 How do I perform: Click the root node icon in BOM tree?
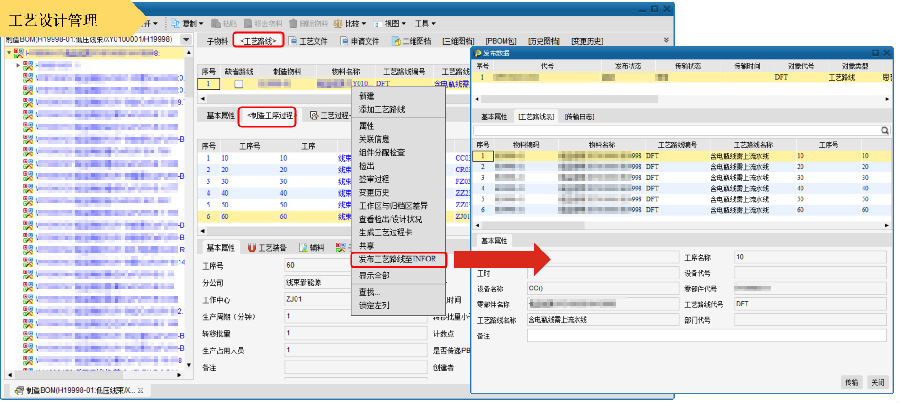point(19,53)
